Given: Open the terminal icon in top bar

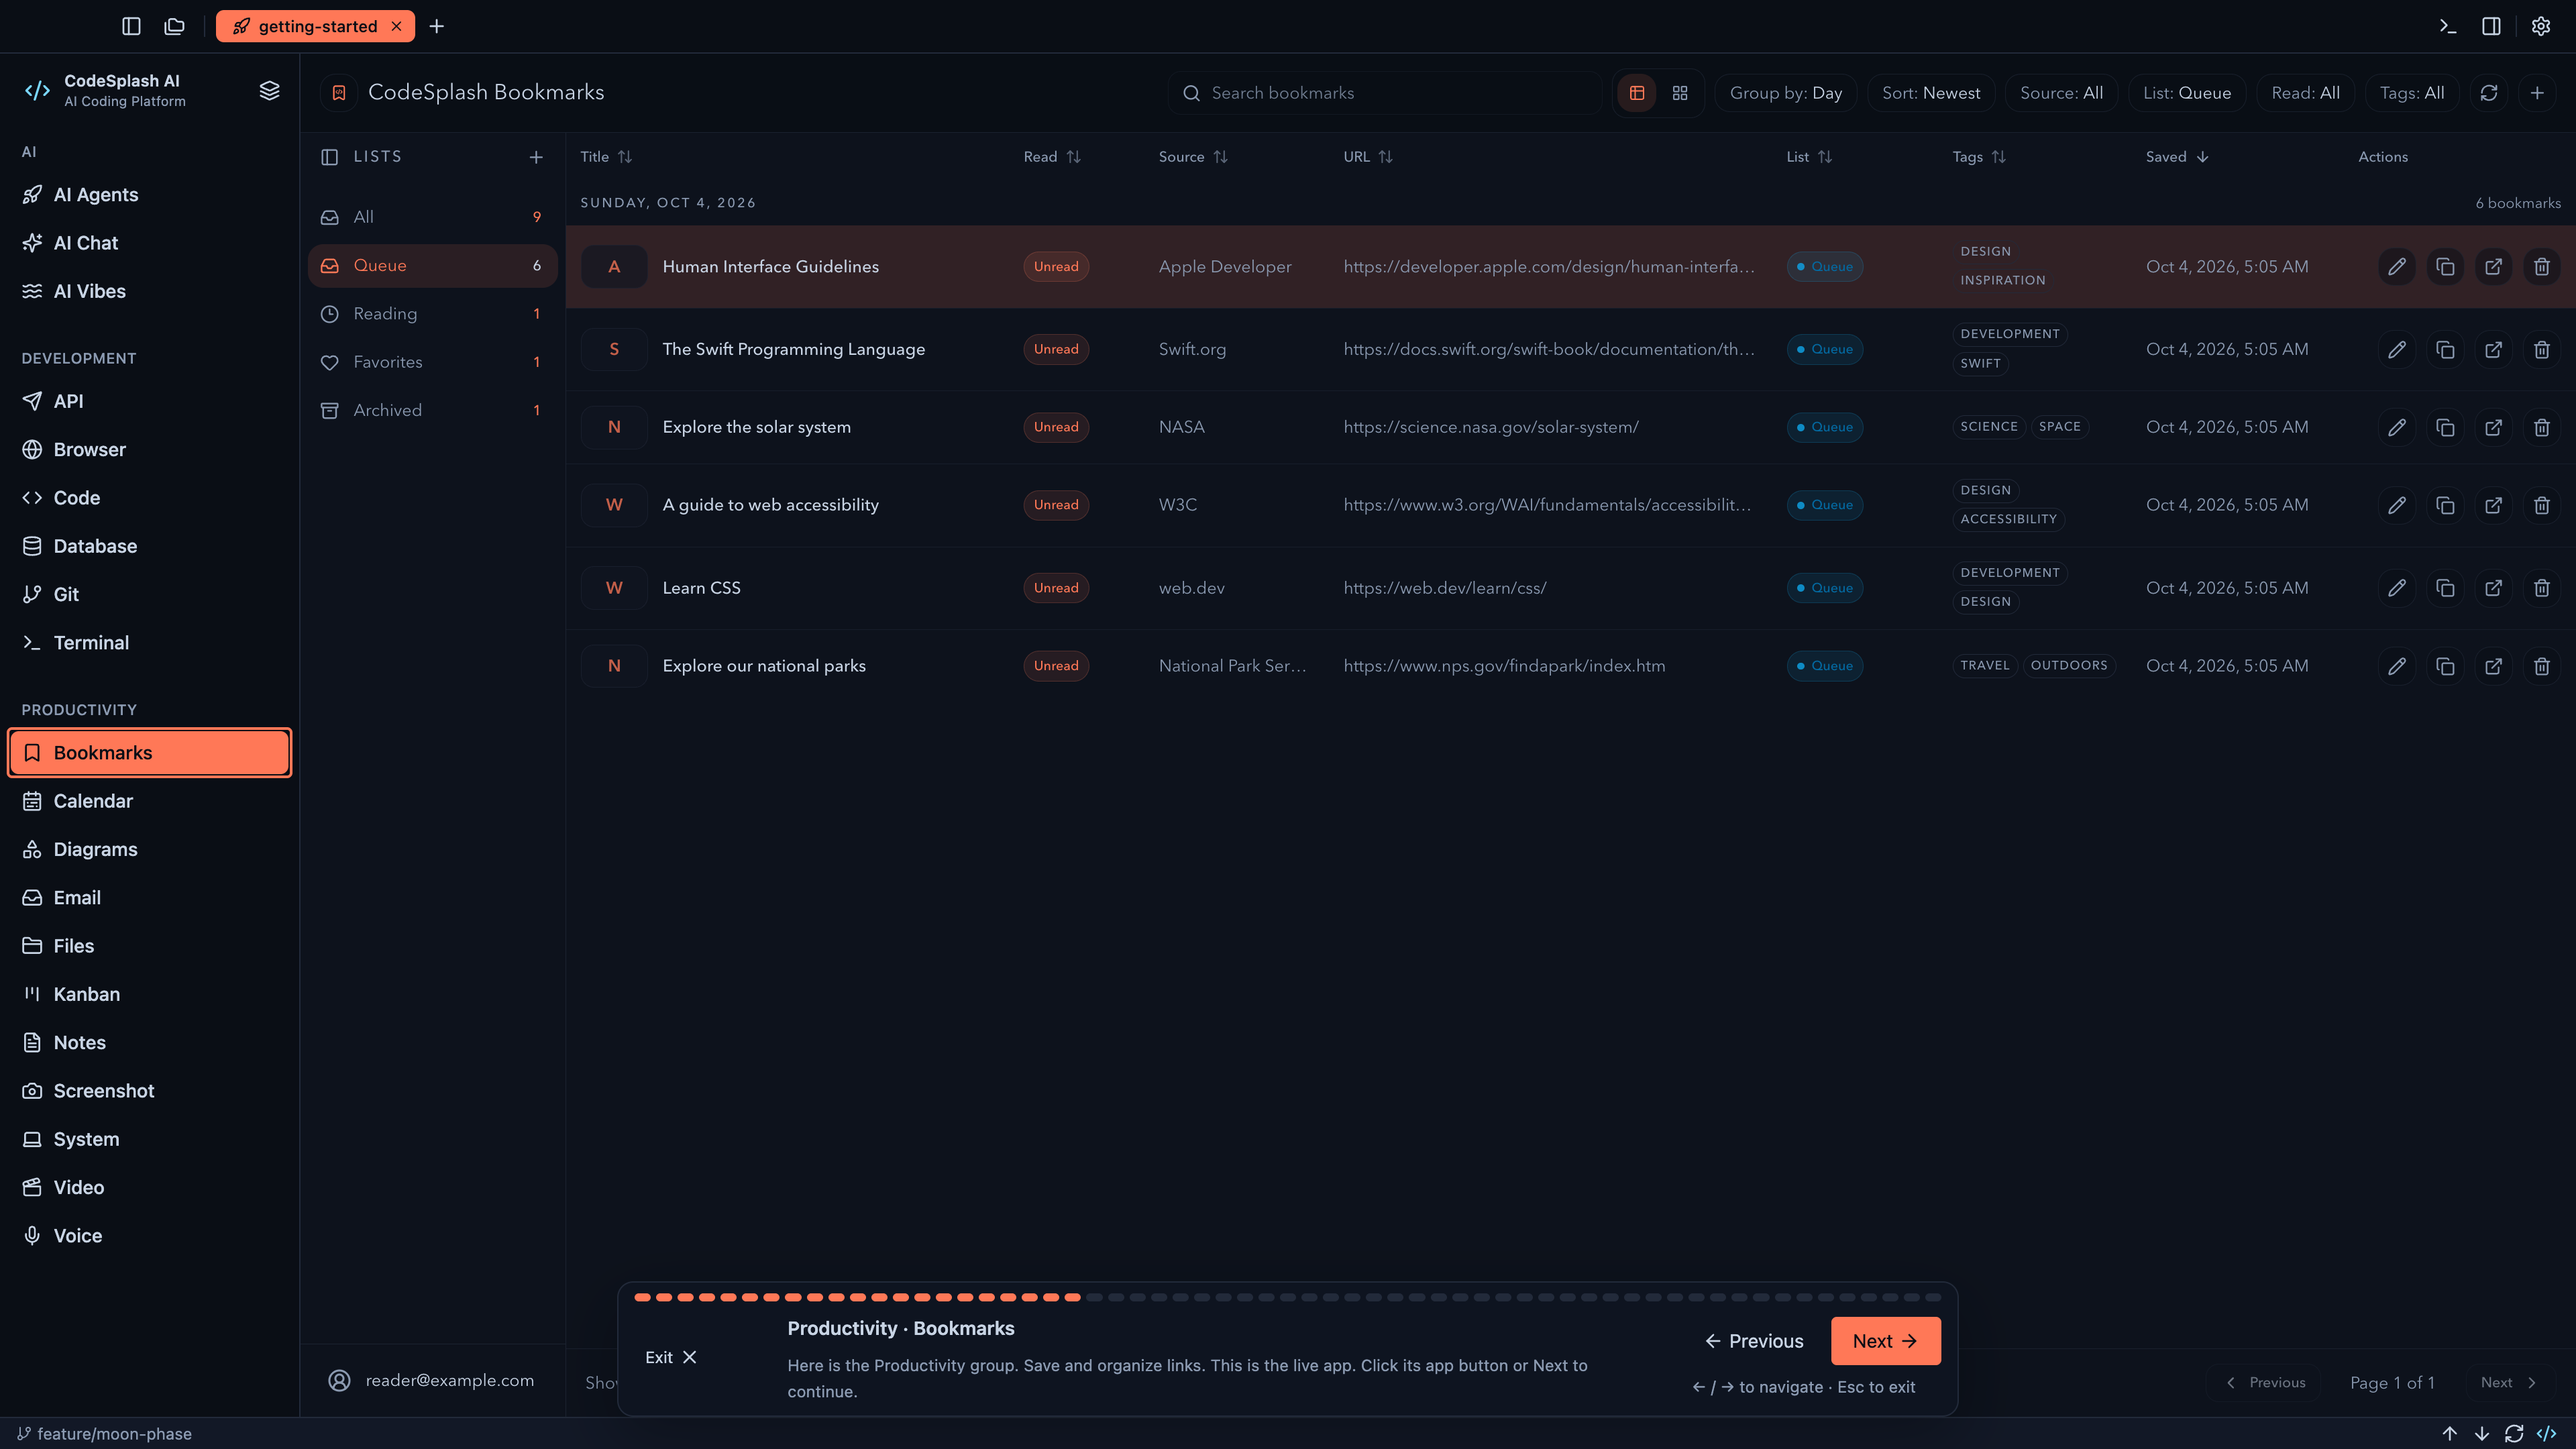Looking at the screenshot, I should 2447,26.
